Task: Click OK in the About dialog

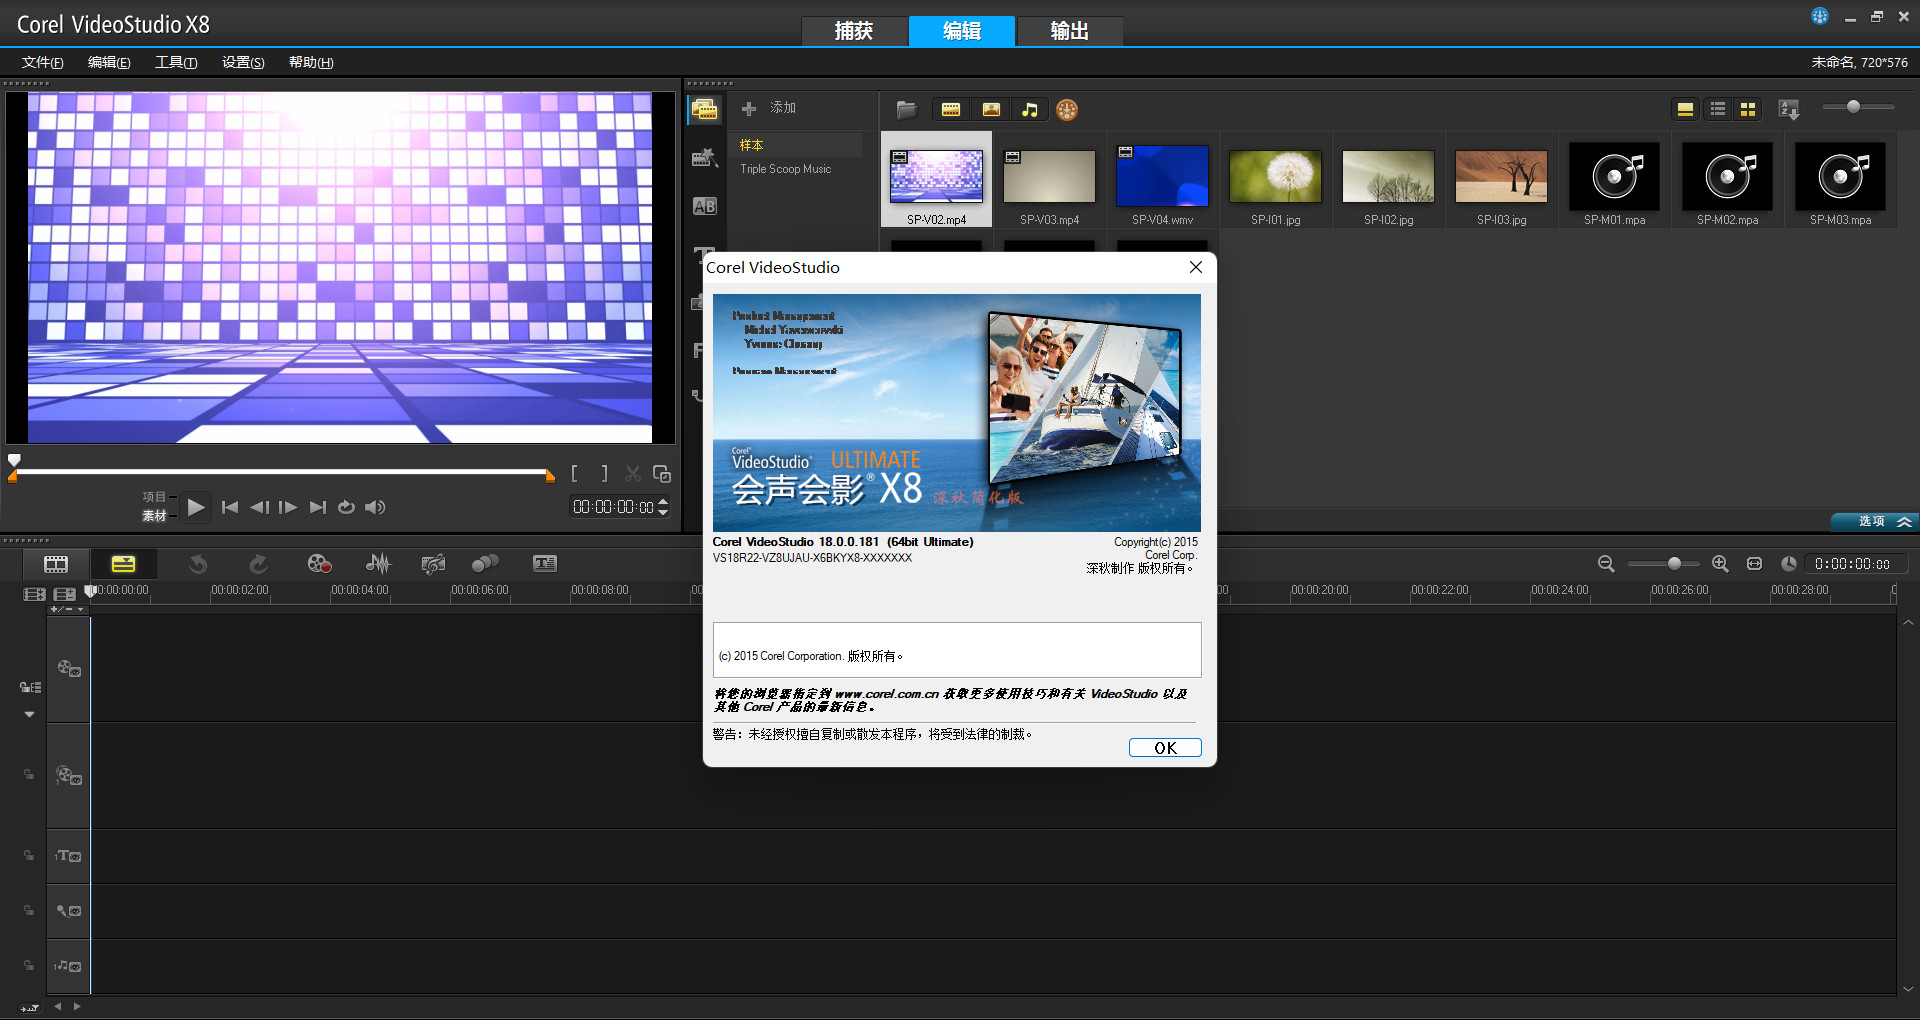Action: pyautogui.click(x=1165, y=748)
